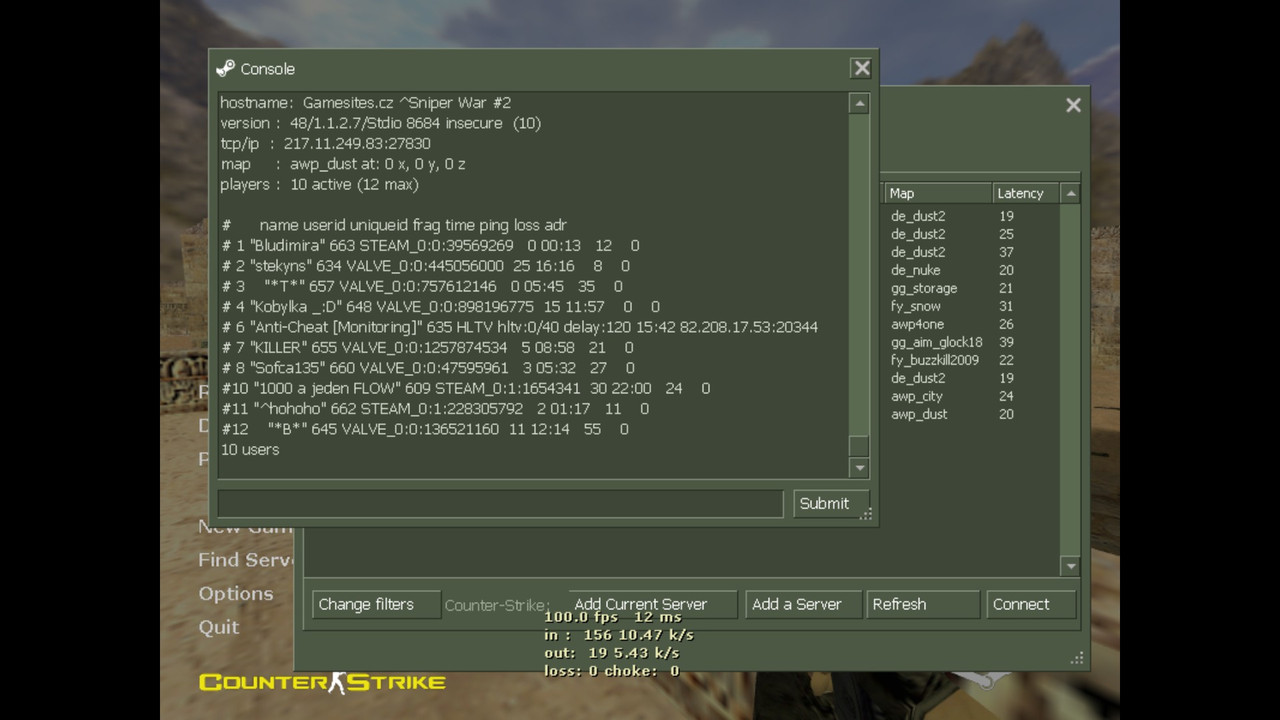This screenshot has width=1280, height=720.
Task: Click the hostname line in console
Action: (365, 102)
